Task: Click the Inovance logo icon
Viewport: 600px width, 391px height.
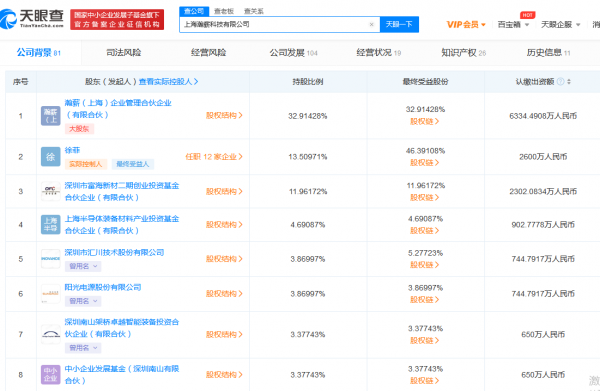Action: (51, 259)
